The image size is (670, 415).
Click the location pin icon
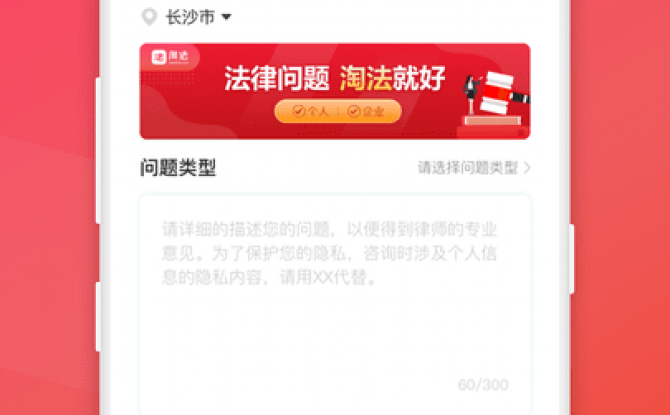[x=149, y=17]
